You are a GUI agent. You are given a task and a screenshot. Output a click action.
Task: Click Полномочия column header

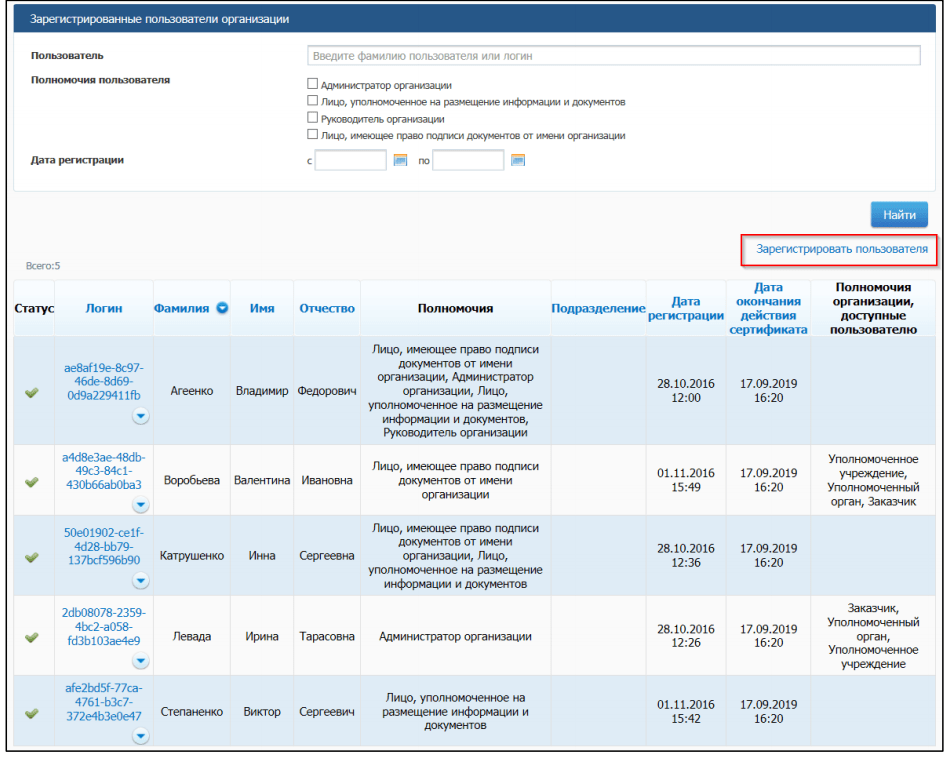pos(455,308)
